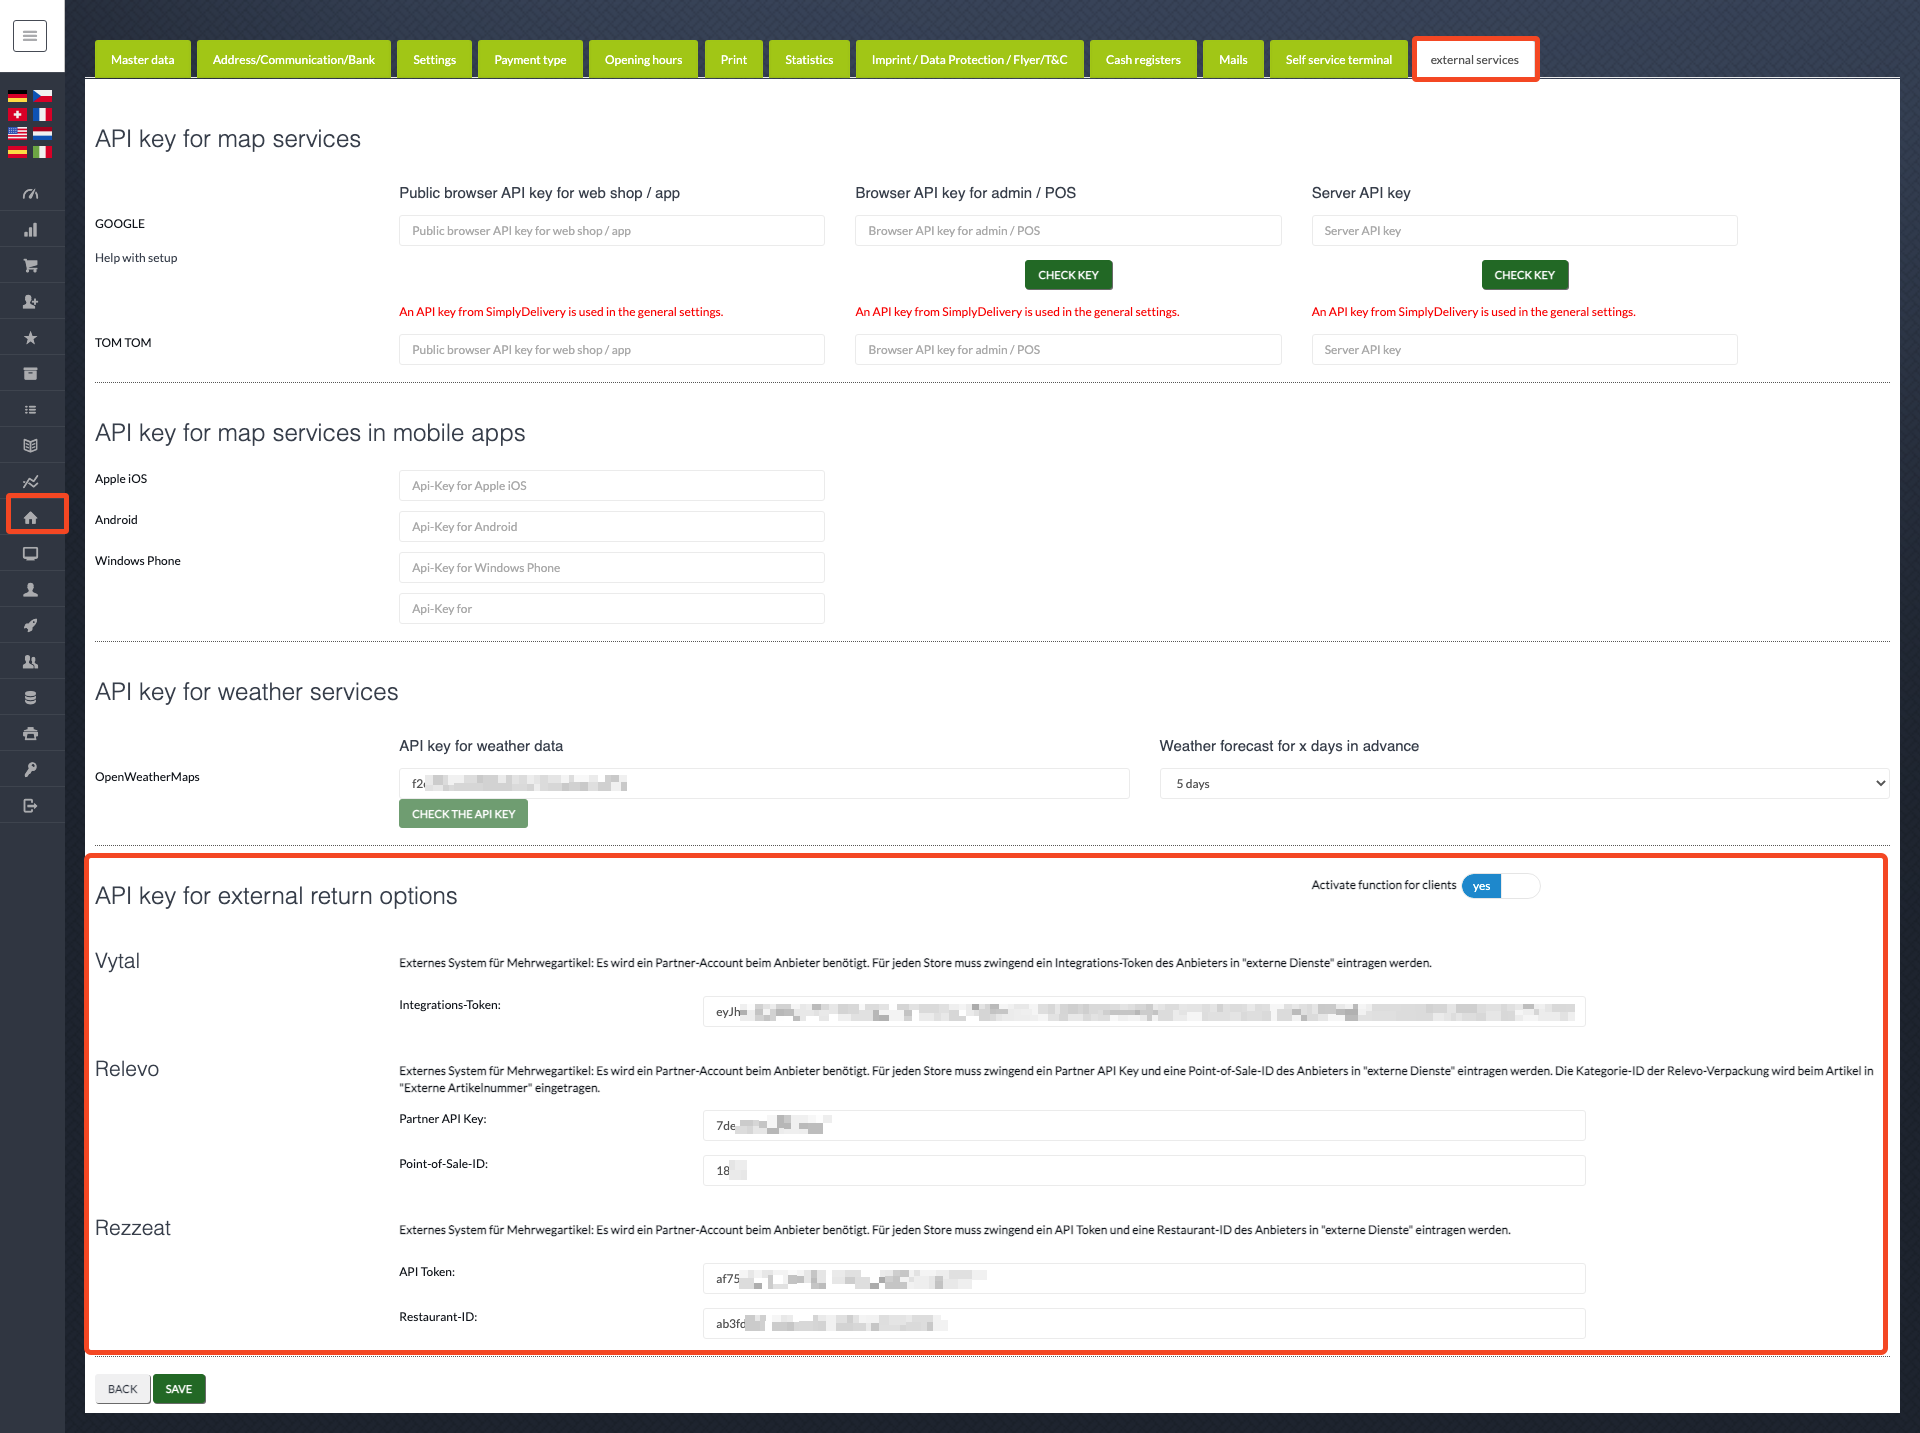Viewport: 1920px width, 1433px height.
Task: Switch to the Payment type tab
Action: point(530,60)
